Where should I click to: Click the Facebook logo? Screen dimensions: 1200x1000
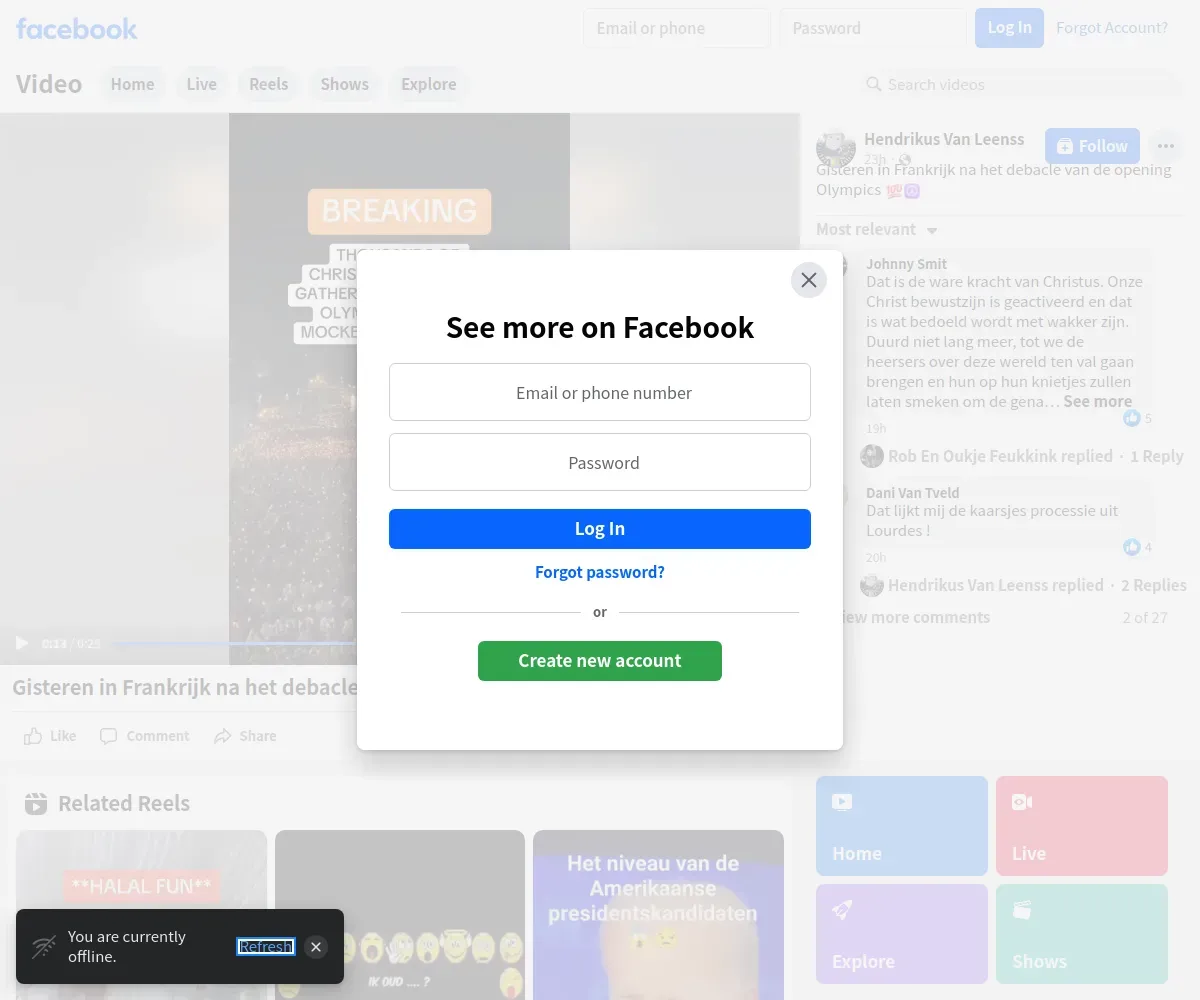[x=77, y=28]
